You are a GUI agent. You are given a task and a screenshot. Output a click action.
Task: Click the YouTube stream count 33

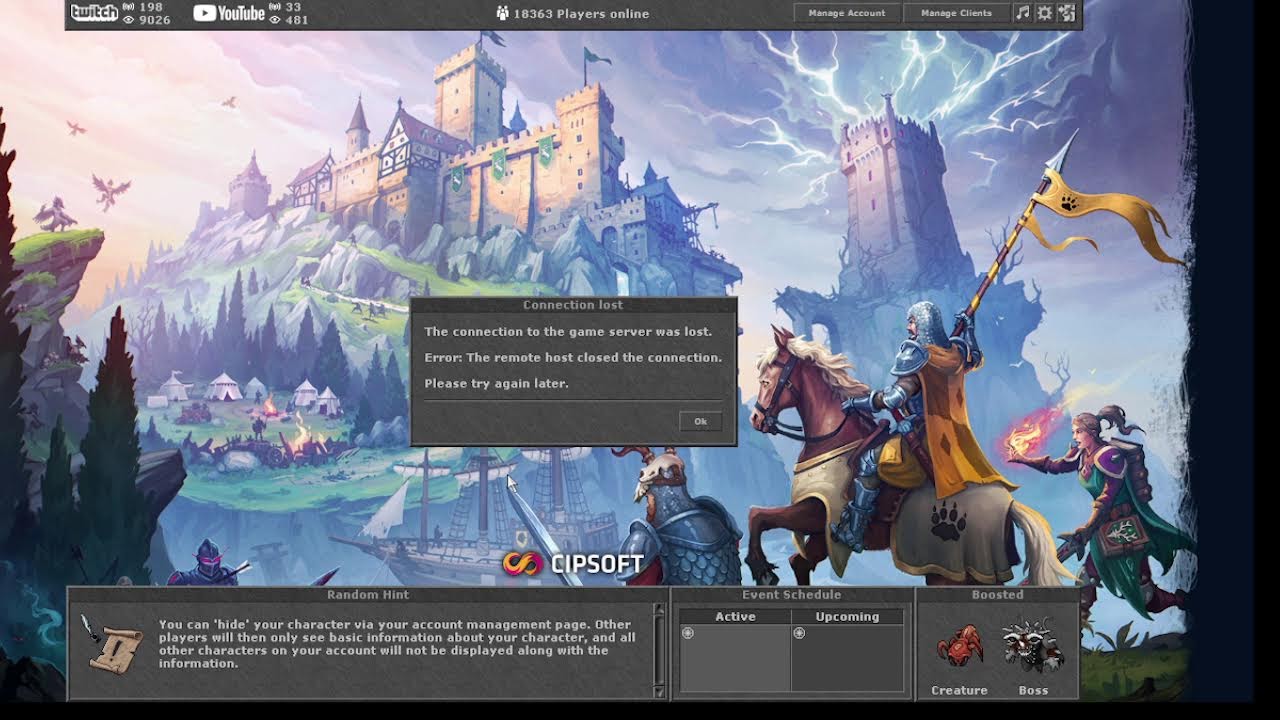point(293,8)
